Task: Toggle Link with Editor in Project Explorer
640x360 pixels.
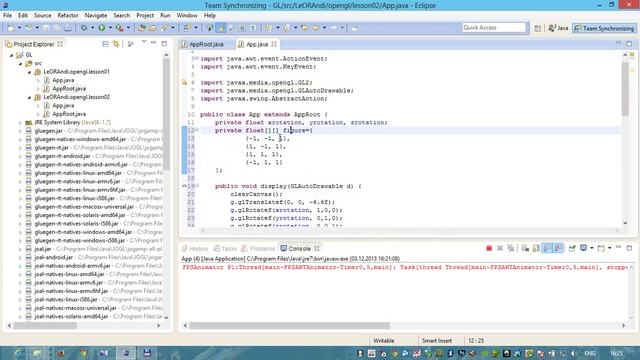Action: click(x=116, y=44)
